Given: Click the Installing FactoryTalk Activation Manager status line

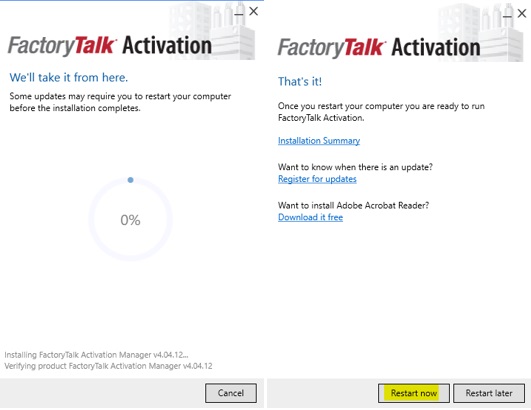Looking at the screenshot, I should pos(96,355).
